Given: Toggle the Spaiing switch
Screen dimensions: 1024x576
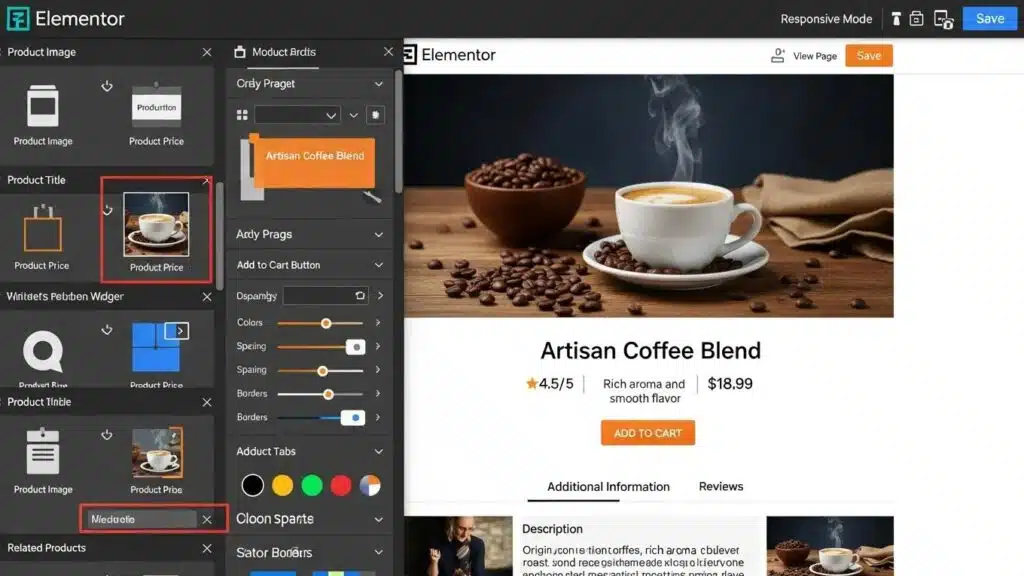Looking at the screenshot, I should click(x=355, y=347).
